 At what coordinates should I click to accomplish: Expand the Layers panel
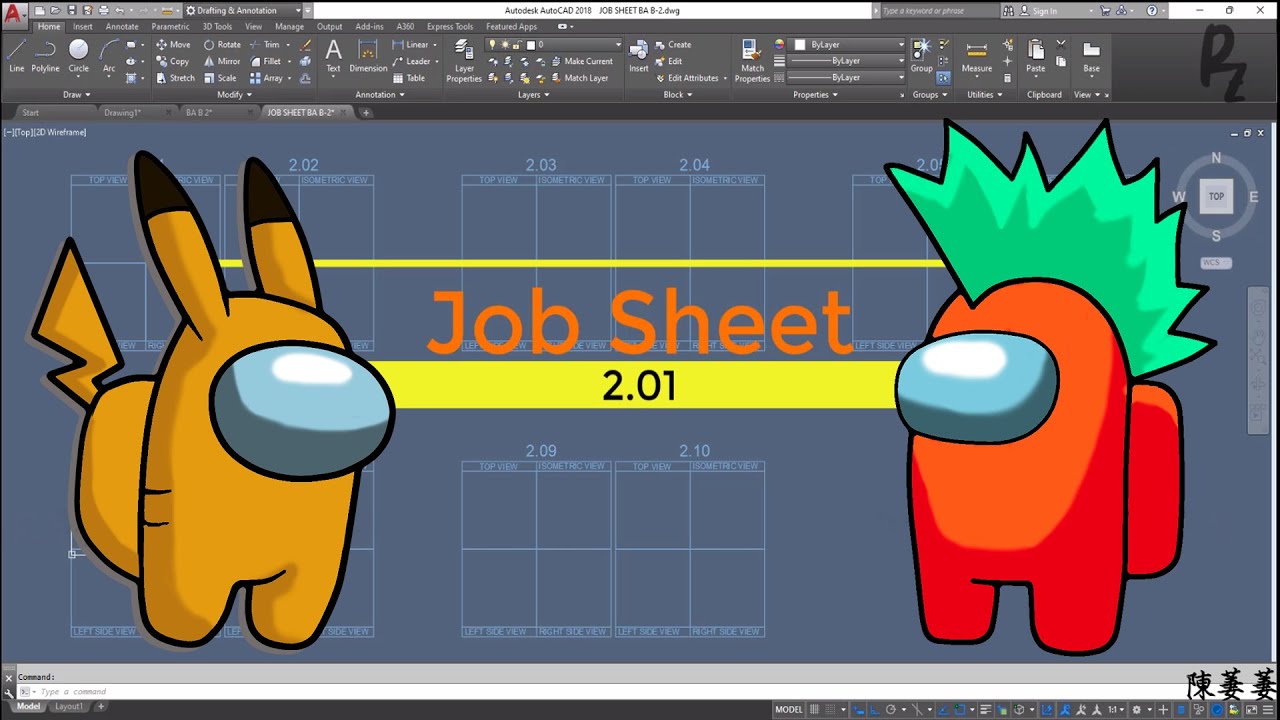pos(533,95)
